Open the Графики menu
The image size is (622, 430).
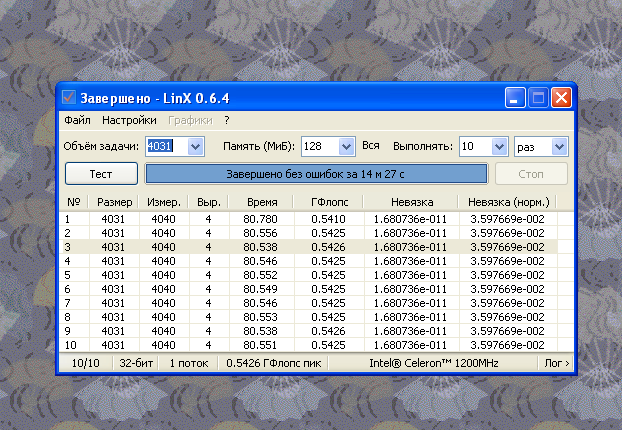190,120
